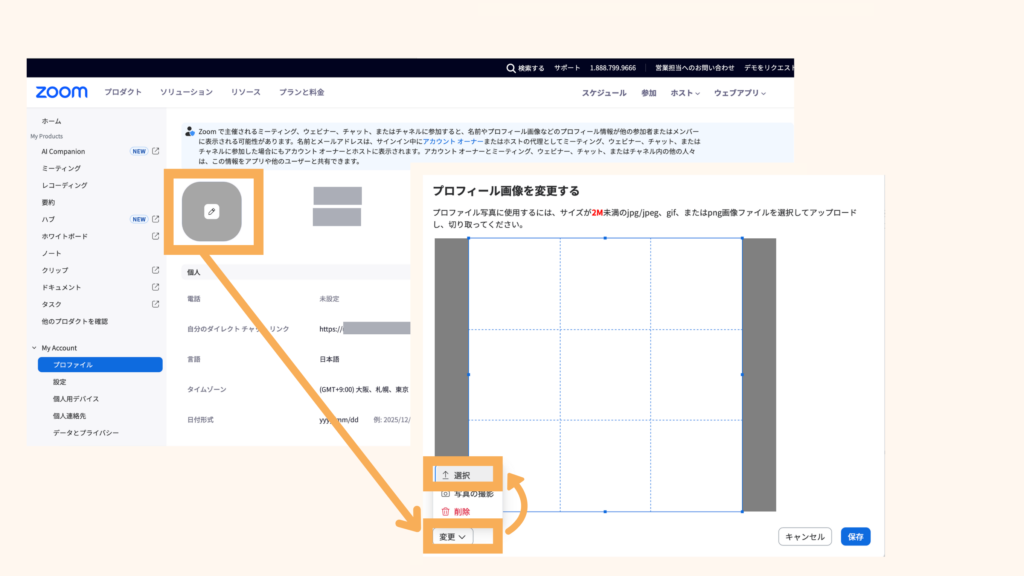Click the external link icon beside クリップ

tap(155, 270)
